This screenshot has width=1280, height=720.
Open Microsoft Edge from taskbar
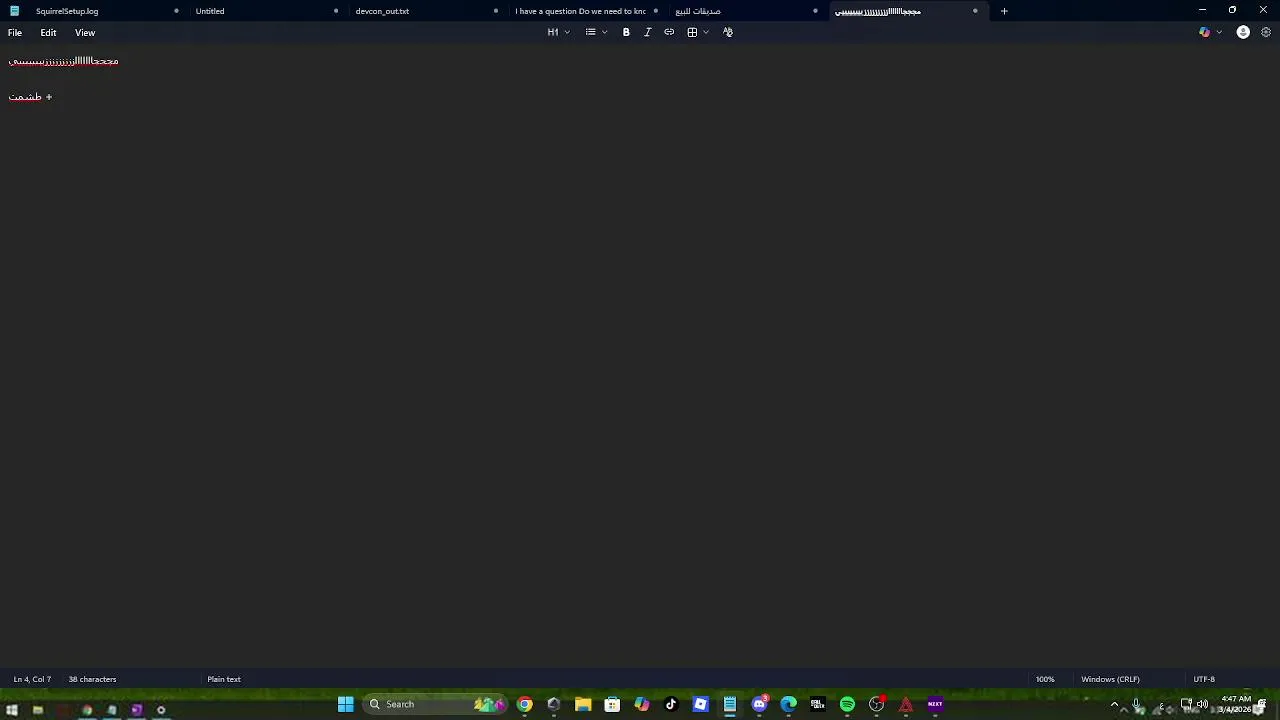pyautogui.click(x=789, y=704)
